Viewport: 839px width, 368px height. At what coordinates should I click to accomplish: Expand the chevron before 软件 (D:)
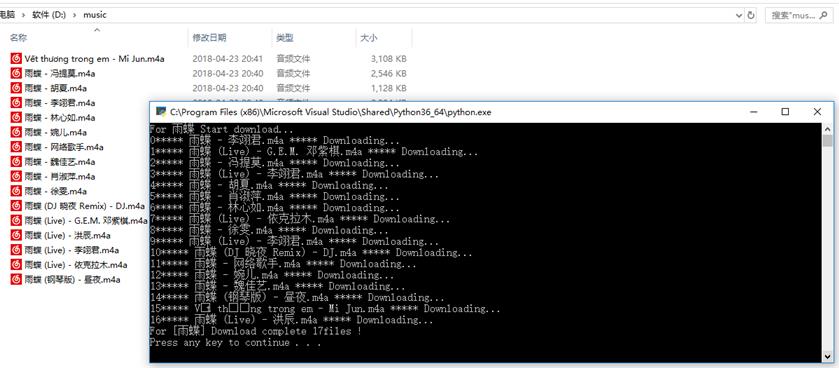pyautogui.click(x=24, y=15)
